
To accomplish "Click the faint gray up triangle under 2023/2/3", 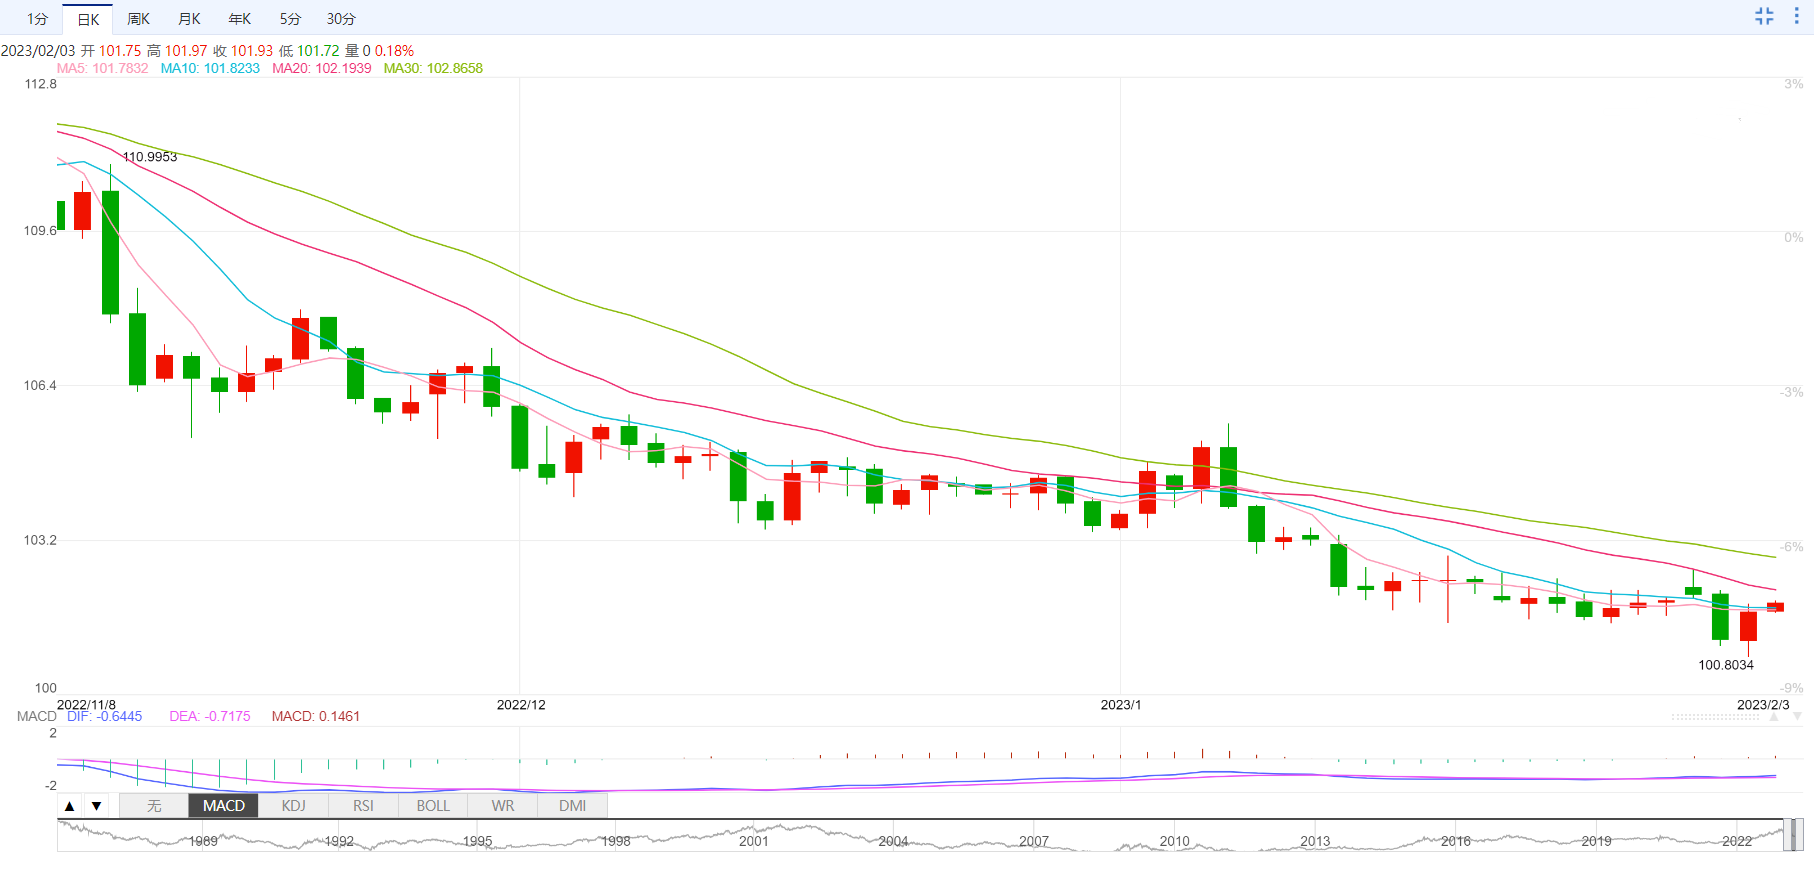I will pyautogui.click(x=1775, y=718).
